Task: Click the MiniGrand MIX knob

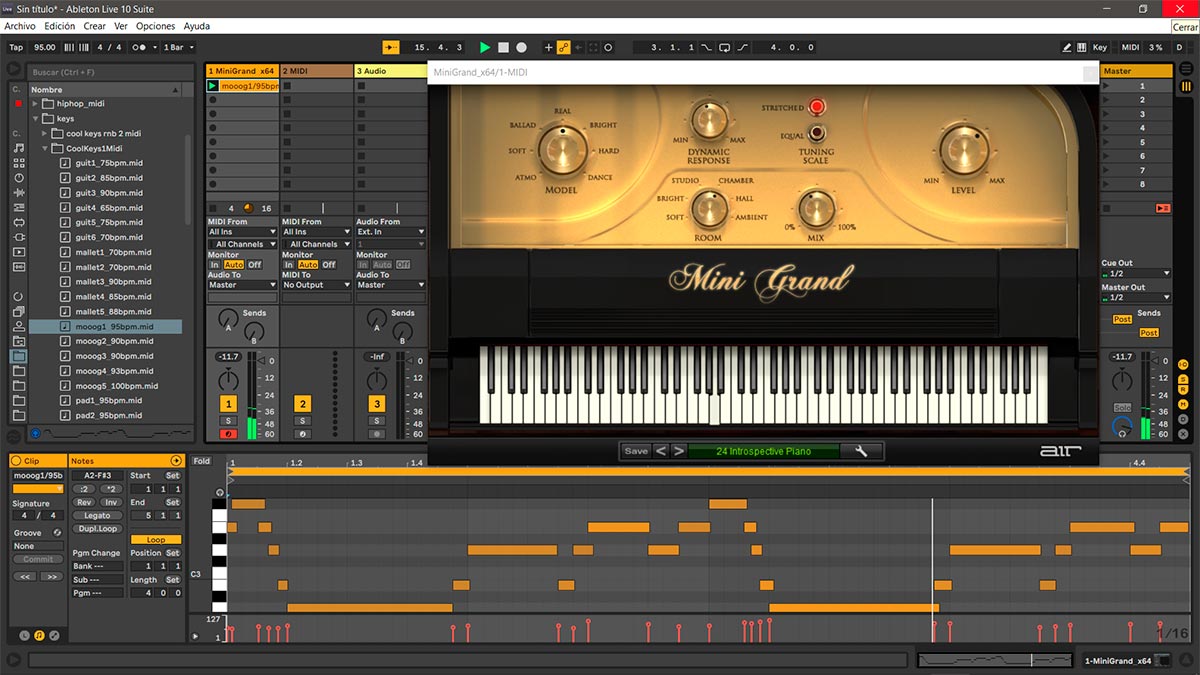Action: coord(816,209)
